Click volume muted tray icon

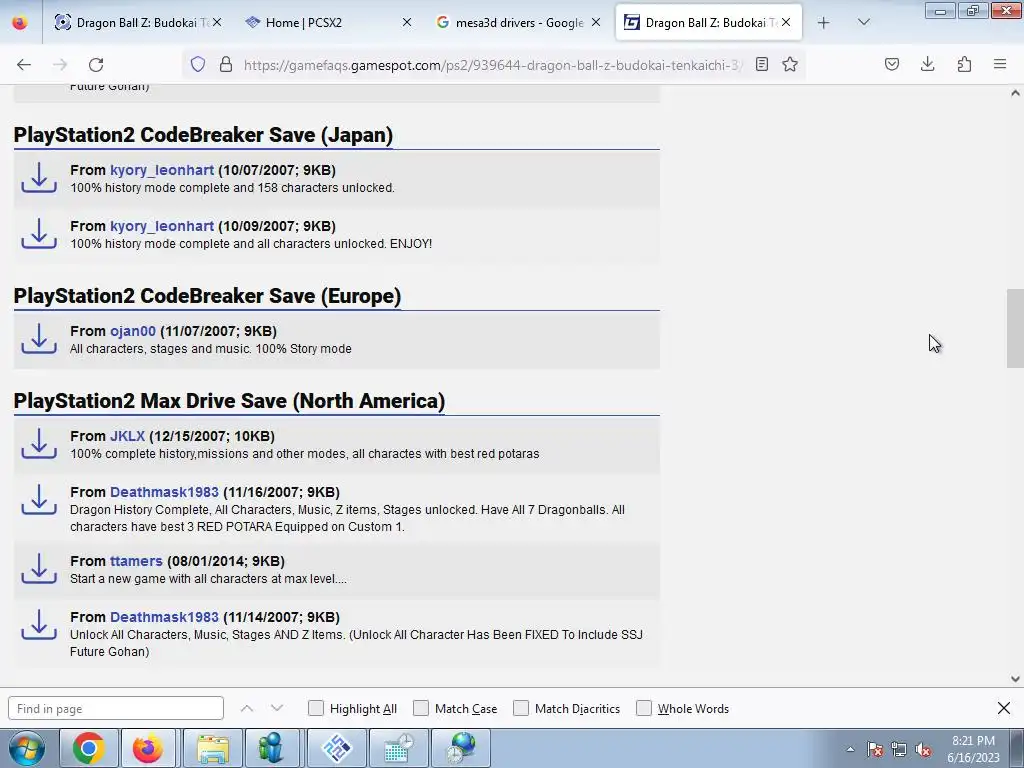point(923,750)
